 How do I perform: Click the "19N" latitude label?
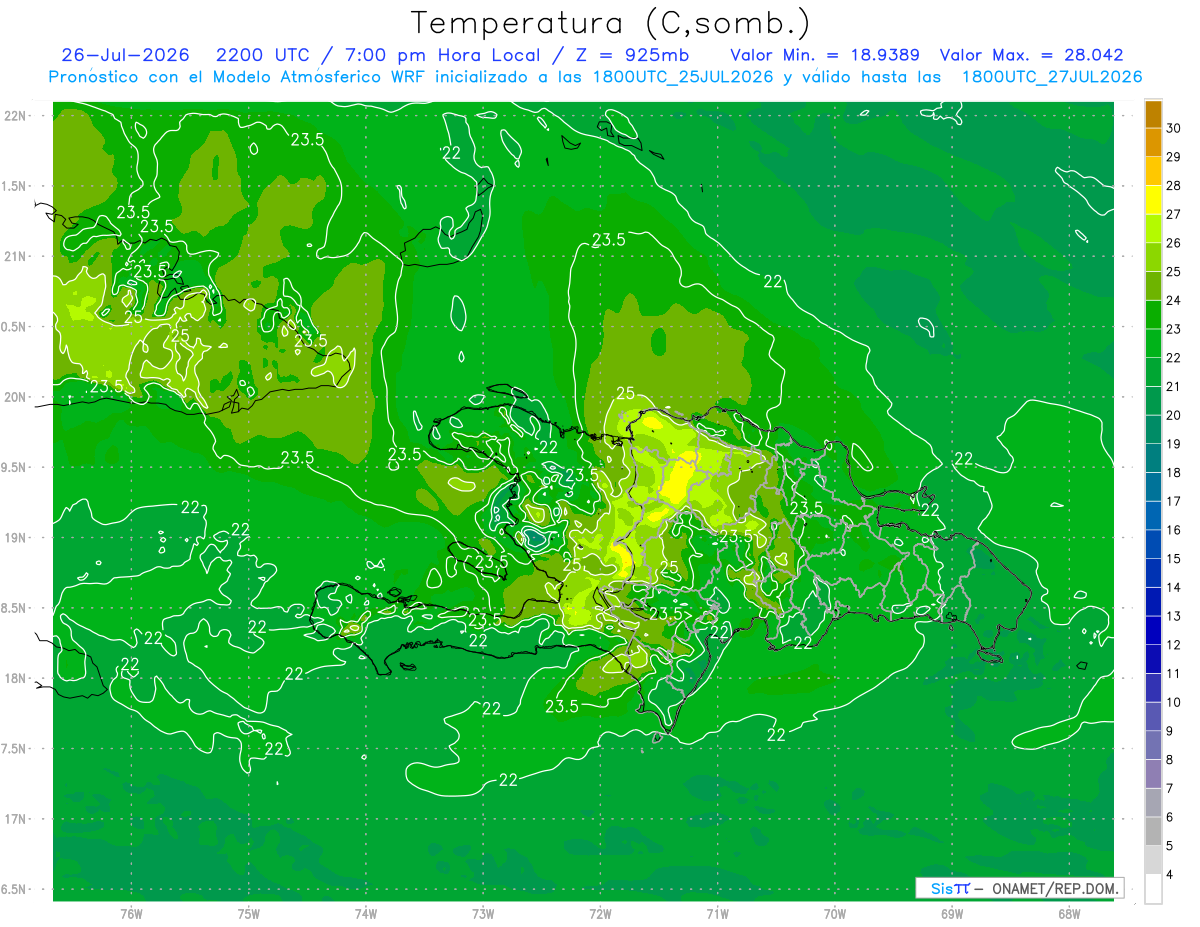pos(15,538)
